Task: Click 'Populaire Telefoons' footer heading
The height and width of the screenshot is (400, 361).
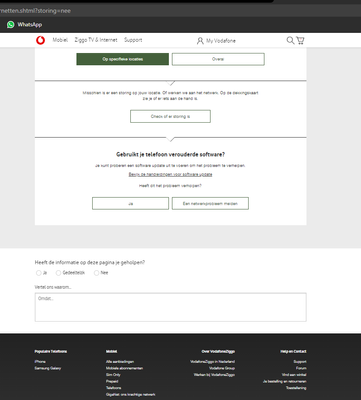Action: (51, 351)
